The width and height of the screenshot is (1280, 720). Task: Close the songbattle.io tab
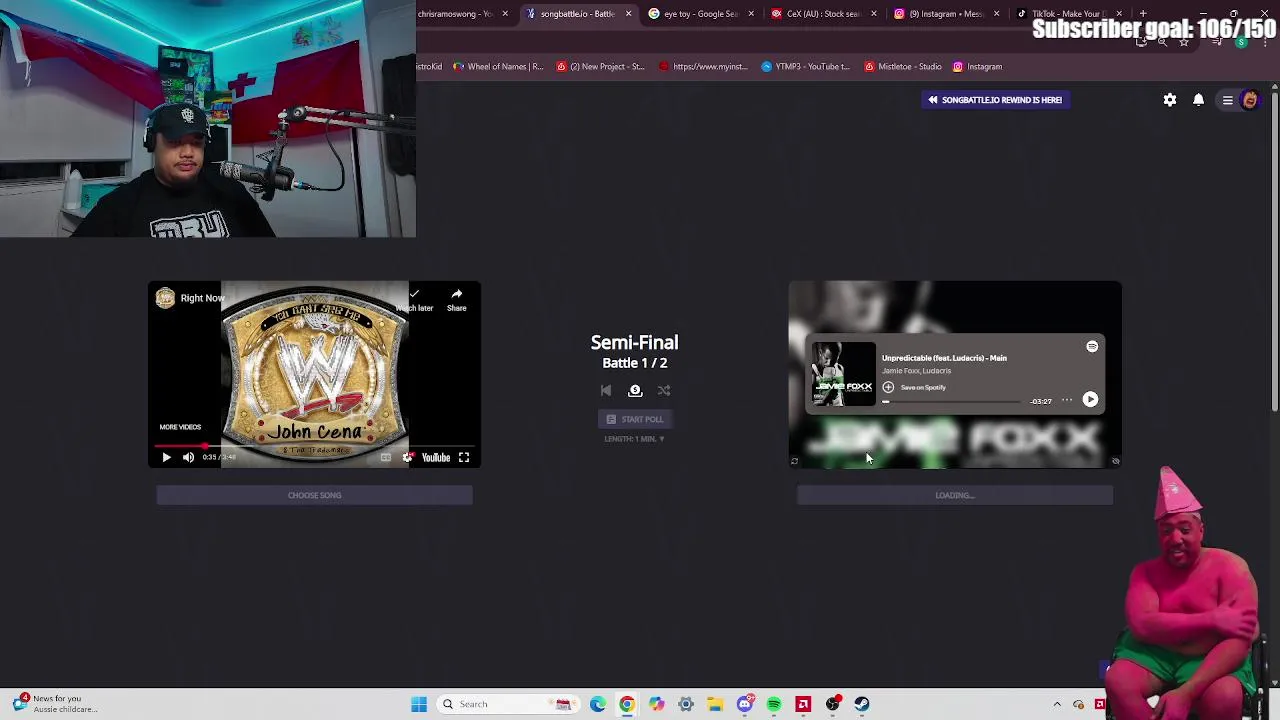click(628, 14)
